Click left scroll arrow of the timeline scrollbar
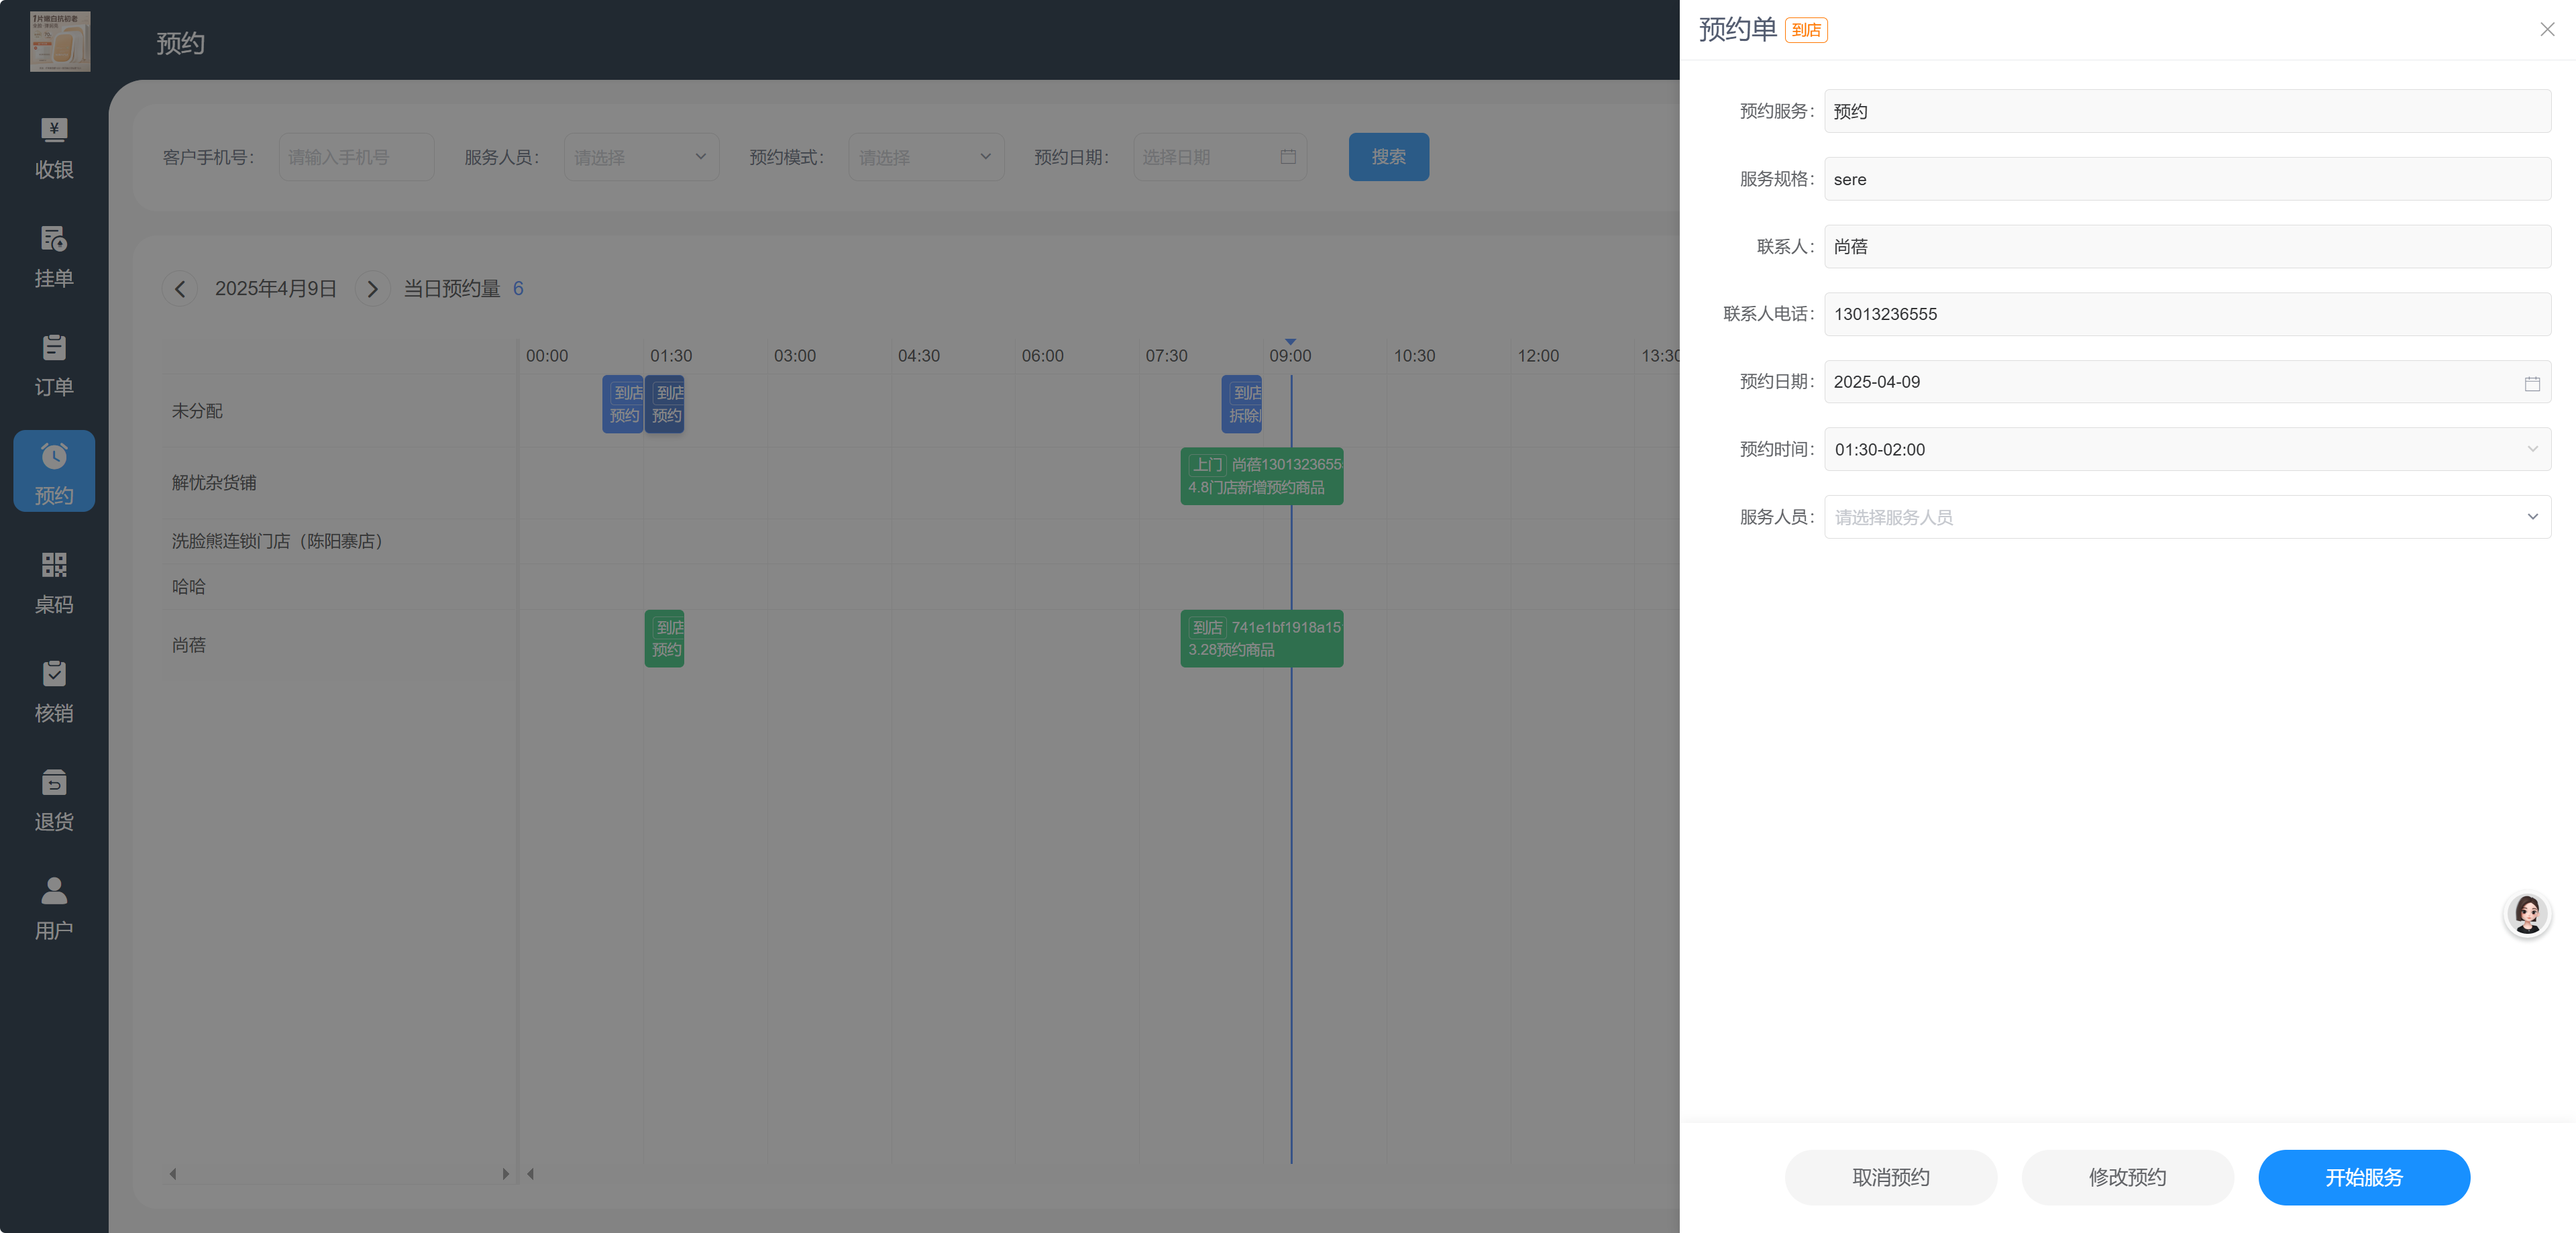The height and width of the screenshot is (1233, 2576). coord(530,1174)
